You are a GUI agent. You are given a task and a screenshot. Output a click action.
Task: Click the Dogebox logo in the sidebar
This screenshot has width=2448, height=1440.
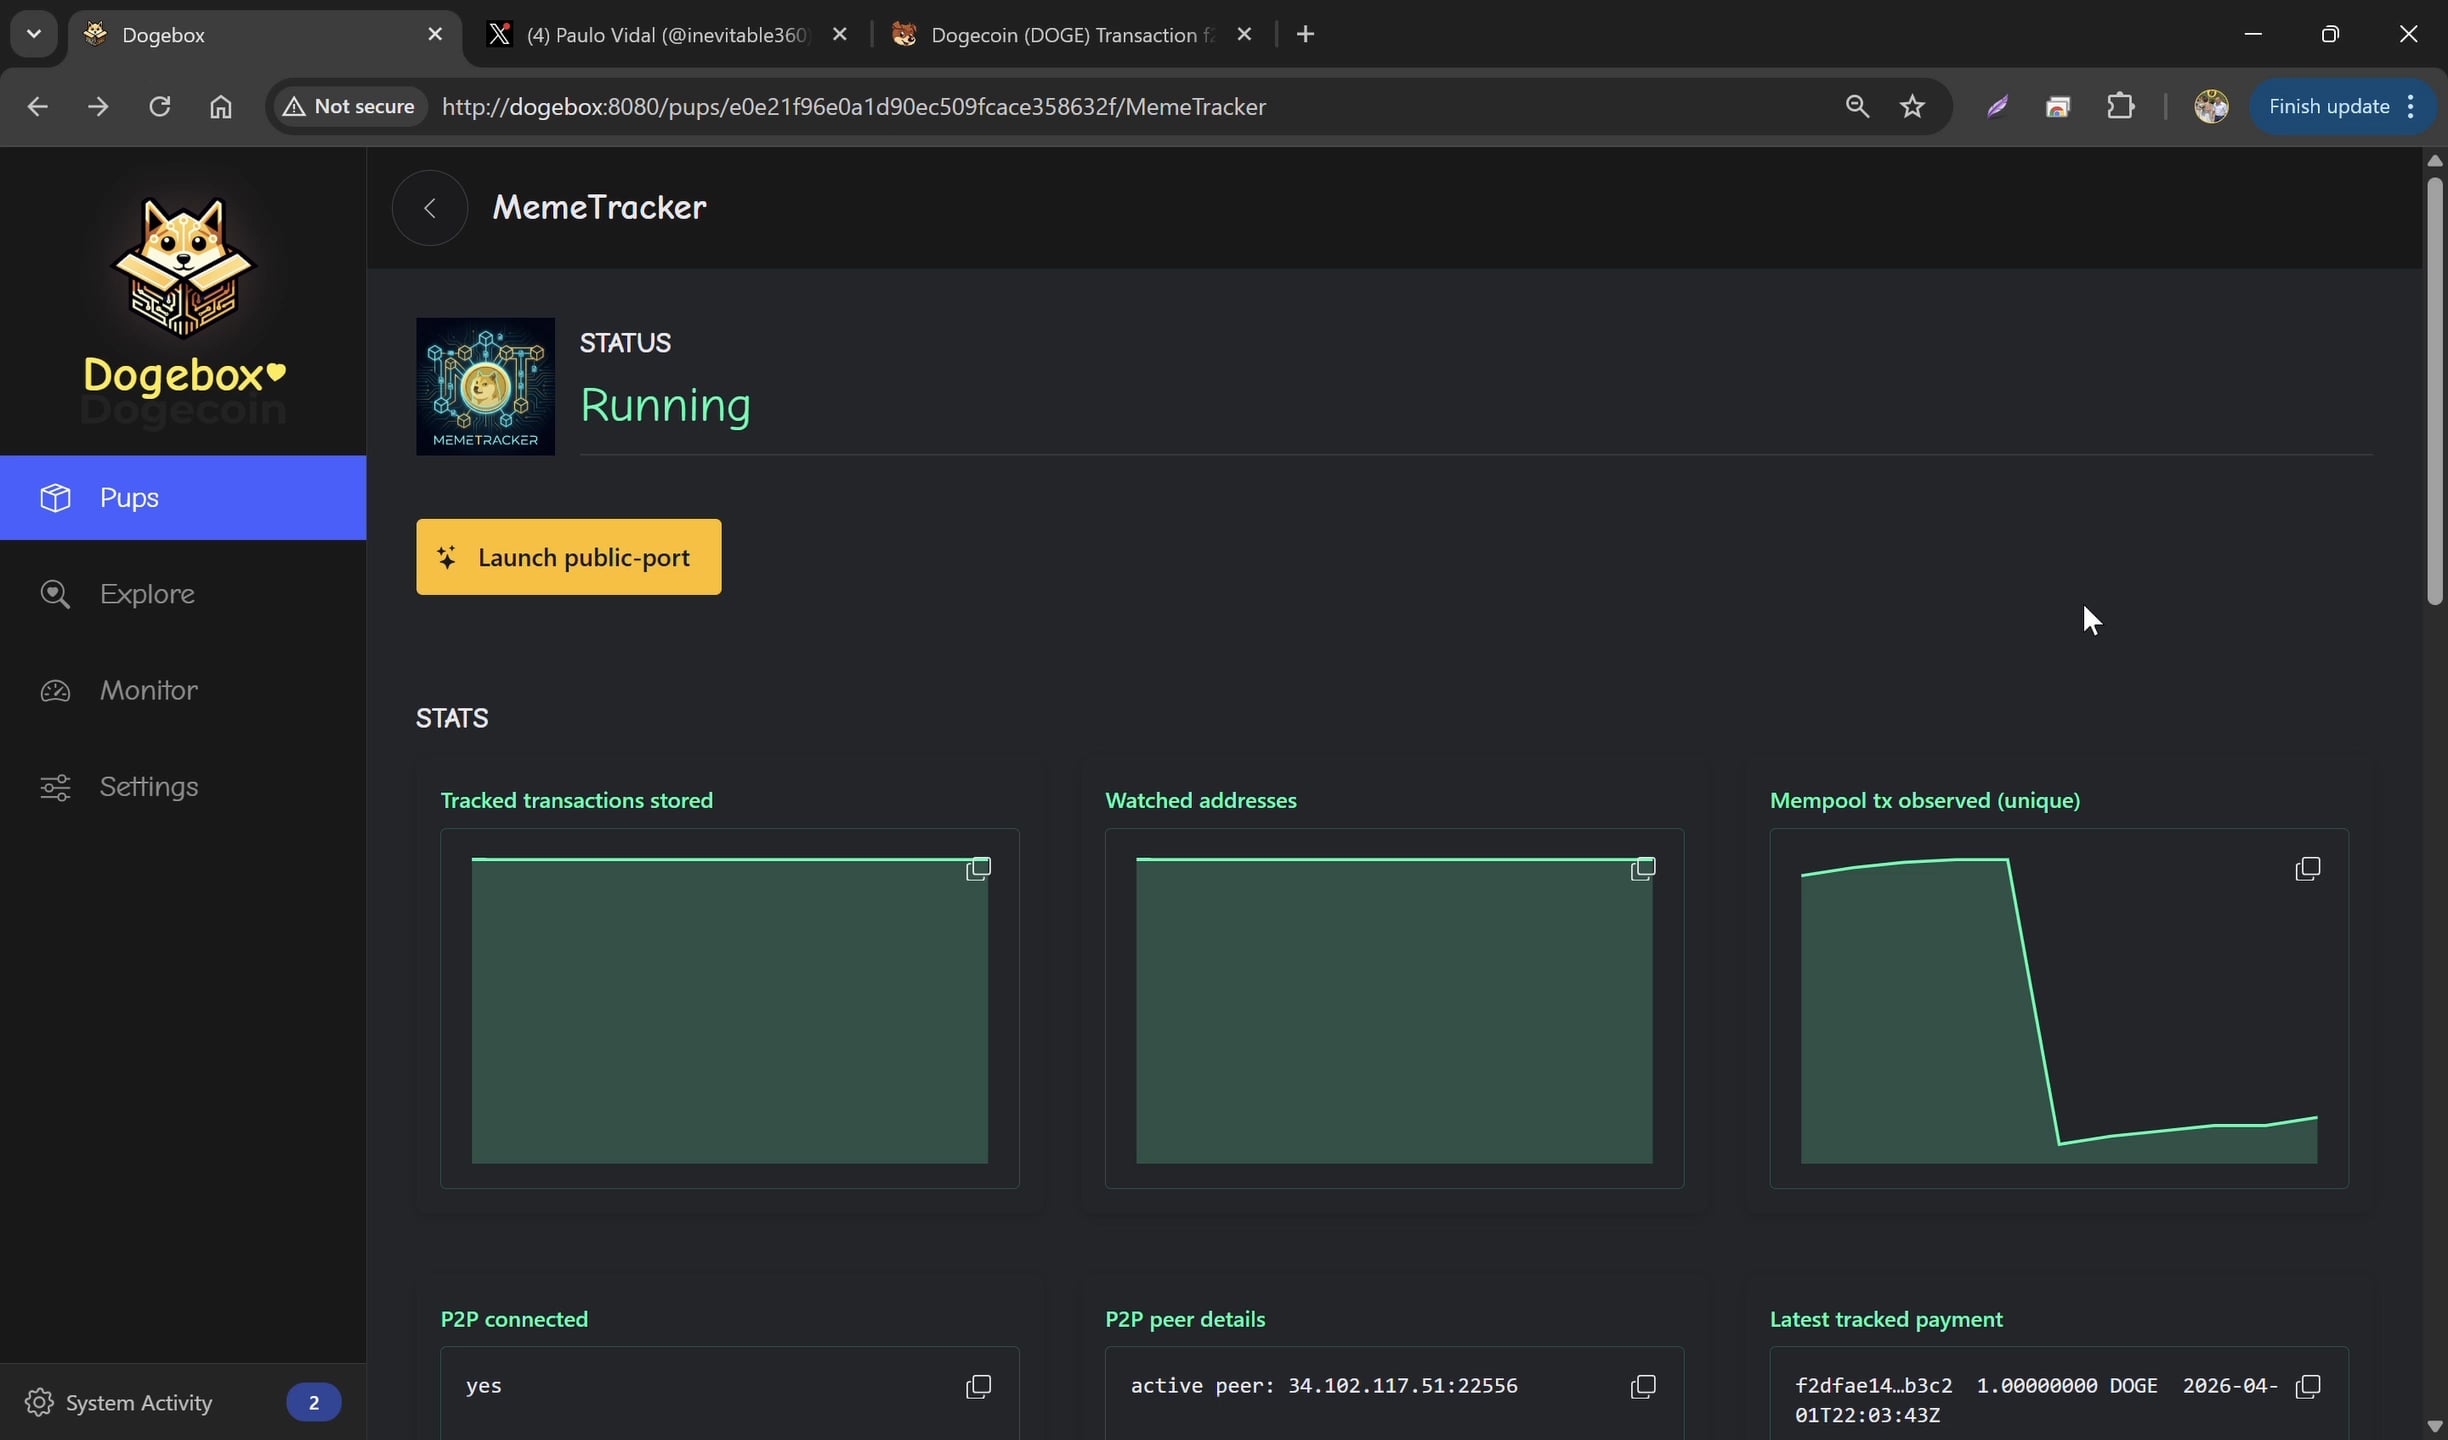pyautogui.click(x=183, y=268)
